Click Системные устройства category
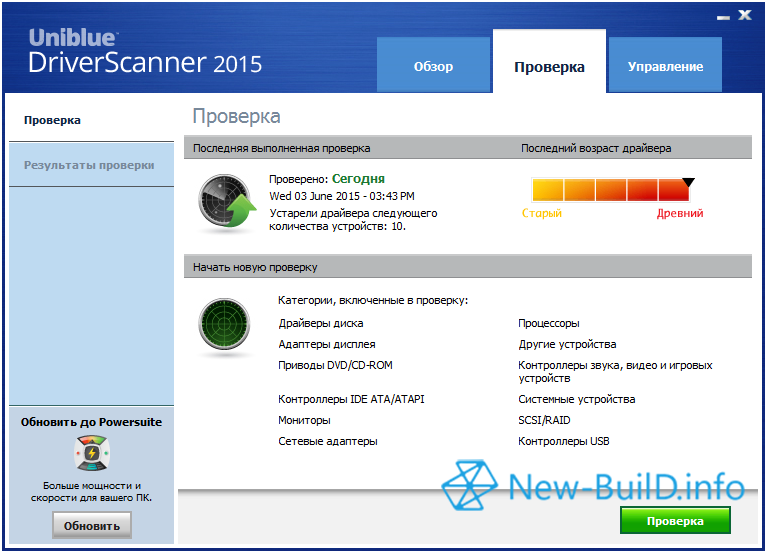The width and height of the screenshot is (767, 553). (x=577, y=399)
